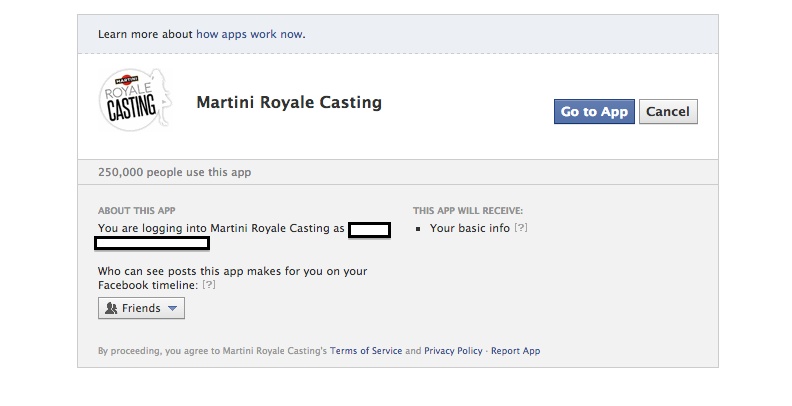Viewport: 792px width, 406px height.
Task: Click the Report App link
Action: click(x=516, y=350)
